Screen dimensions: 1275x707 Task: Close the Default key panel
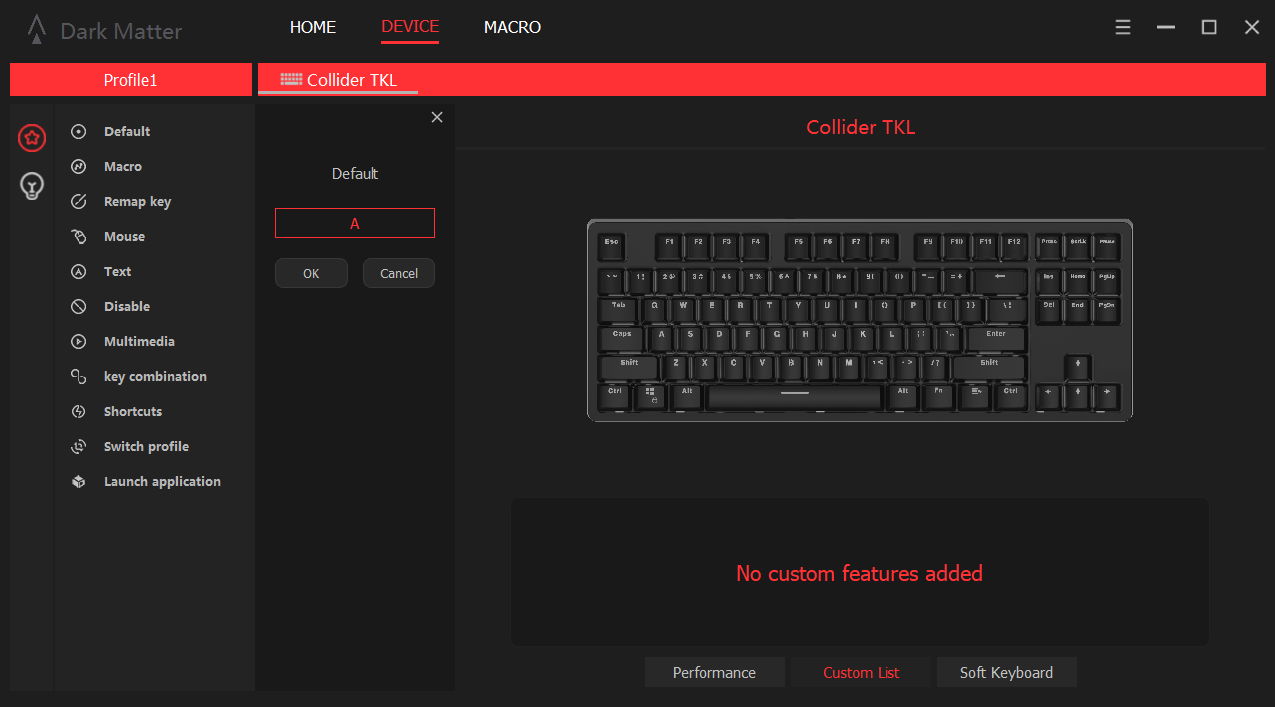tap(437, 117)
